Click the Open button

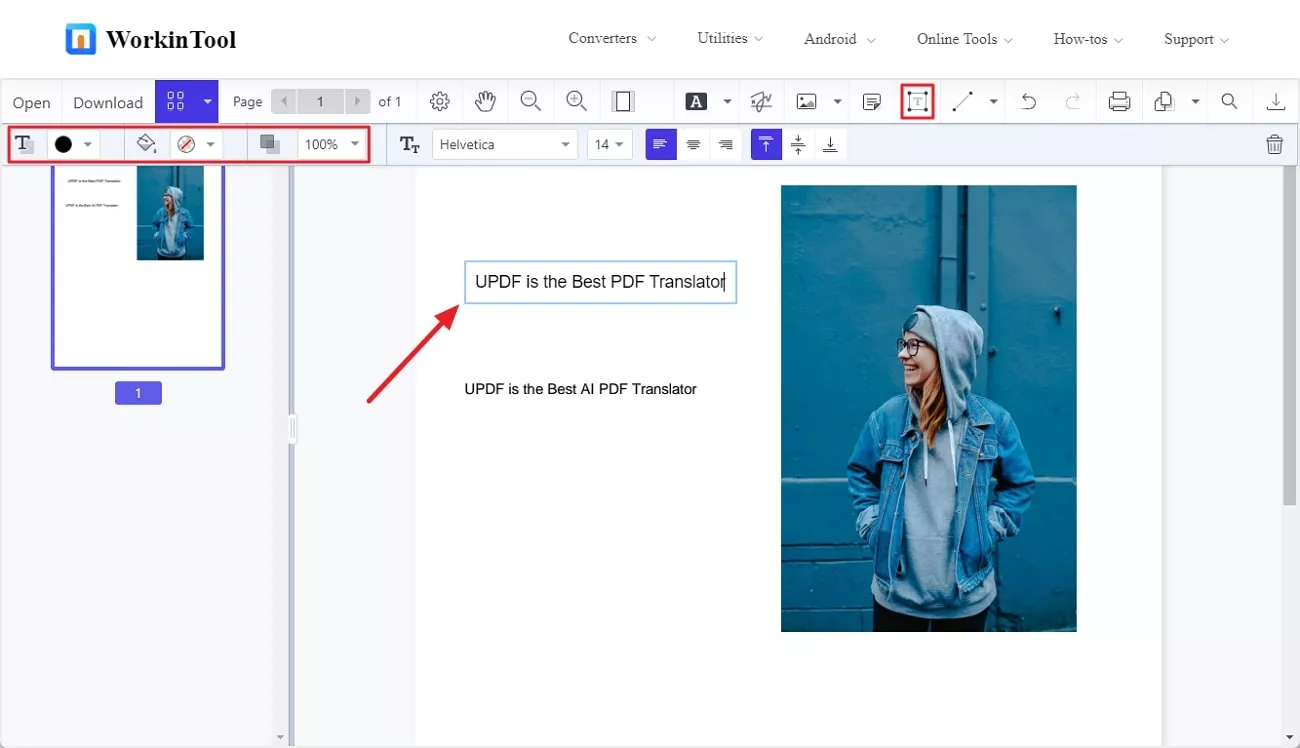coord(32,102)
